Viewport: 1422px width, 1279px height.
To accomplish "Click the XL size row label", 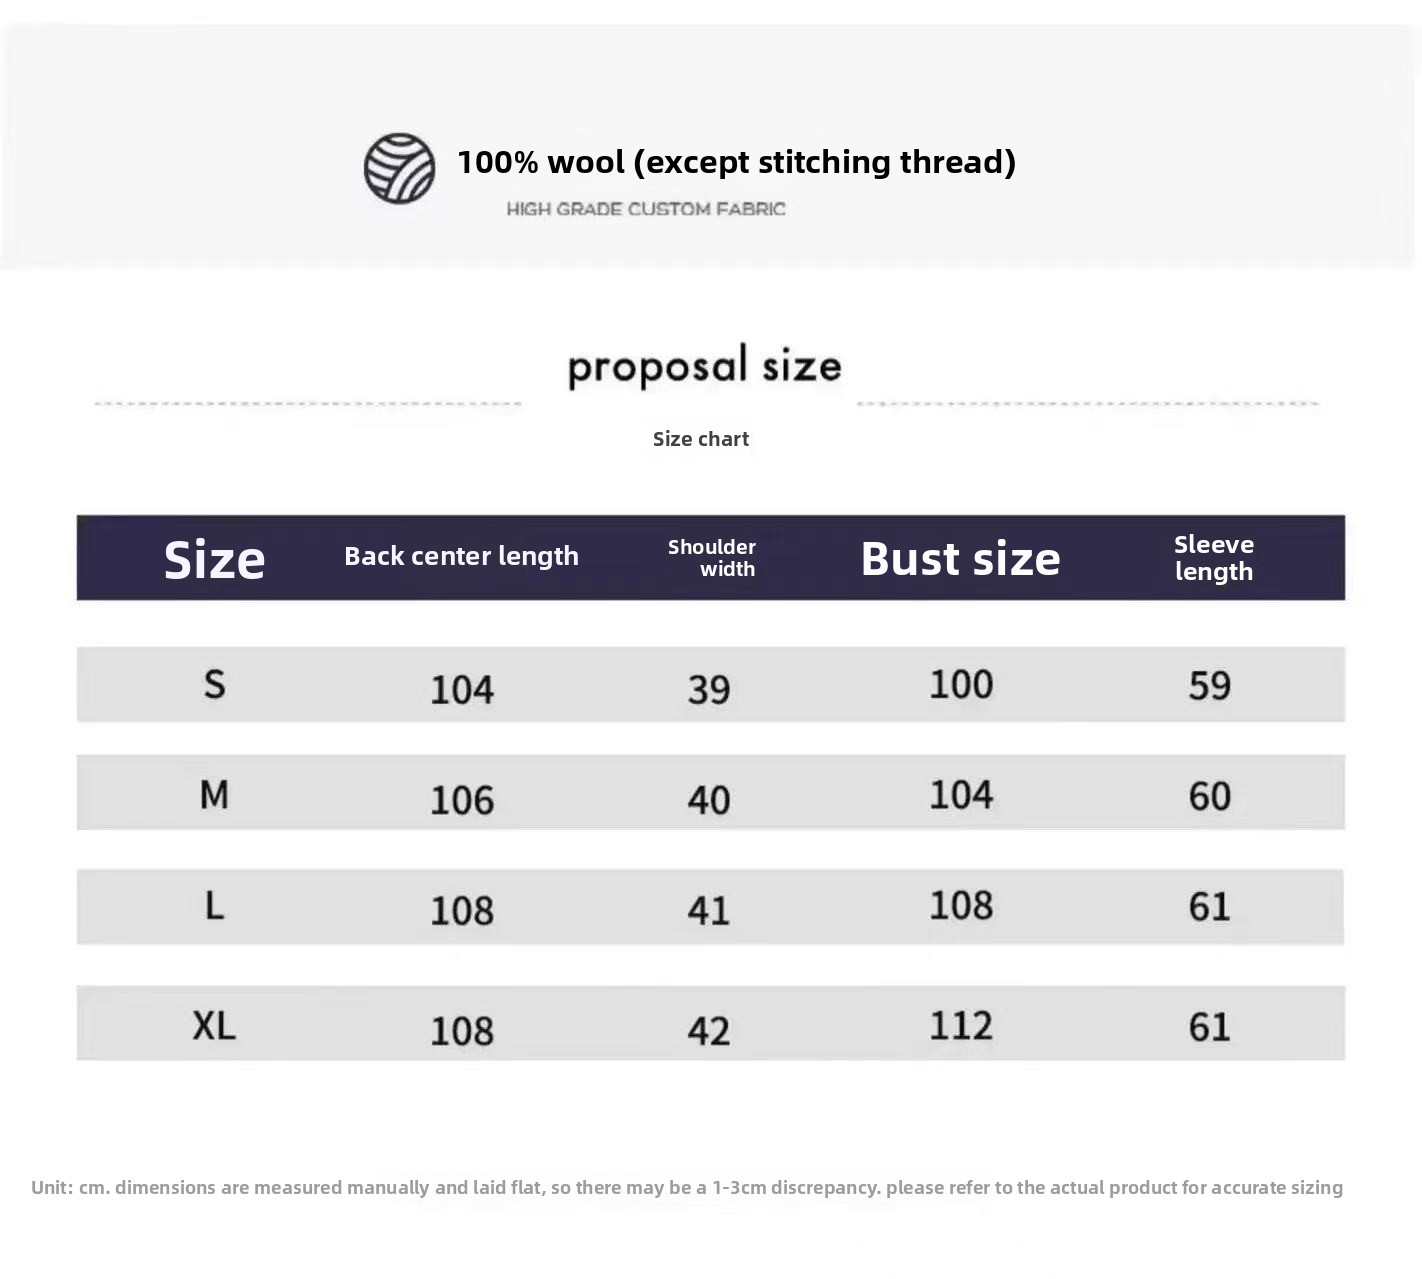I will [214, 1026].
